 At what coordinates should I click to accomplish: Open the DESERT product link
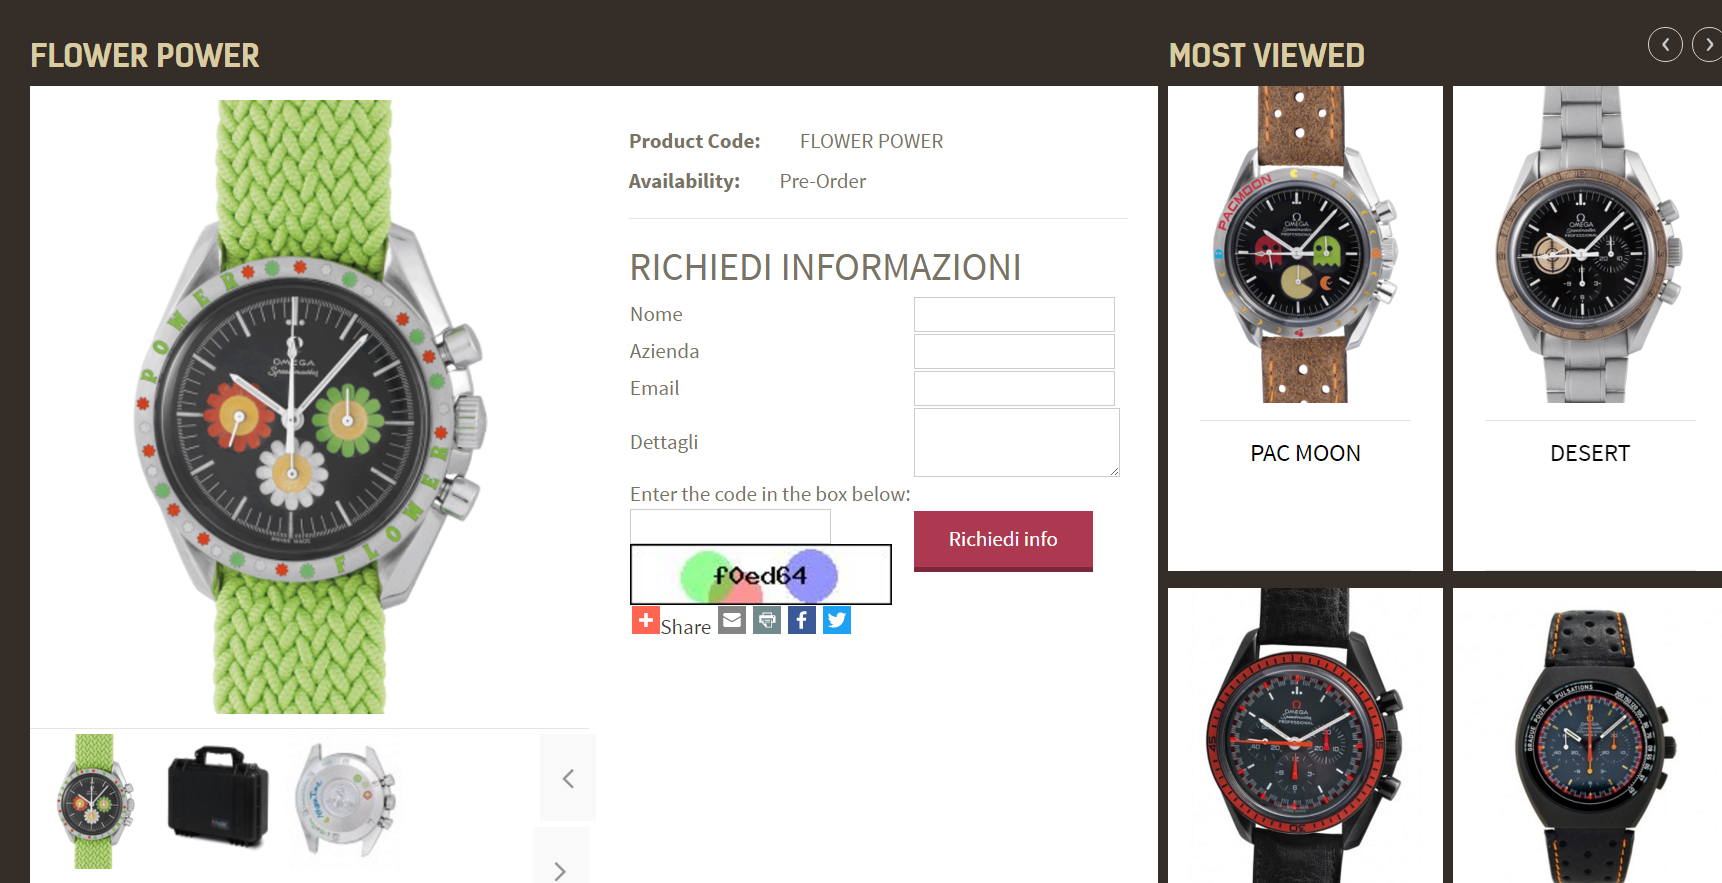(1590, 453)
